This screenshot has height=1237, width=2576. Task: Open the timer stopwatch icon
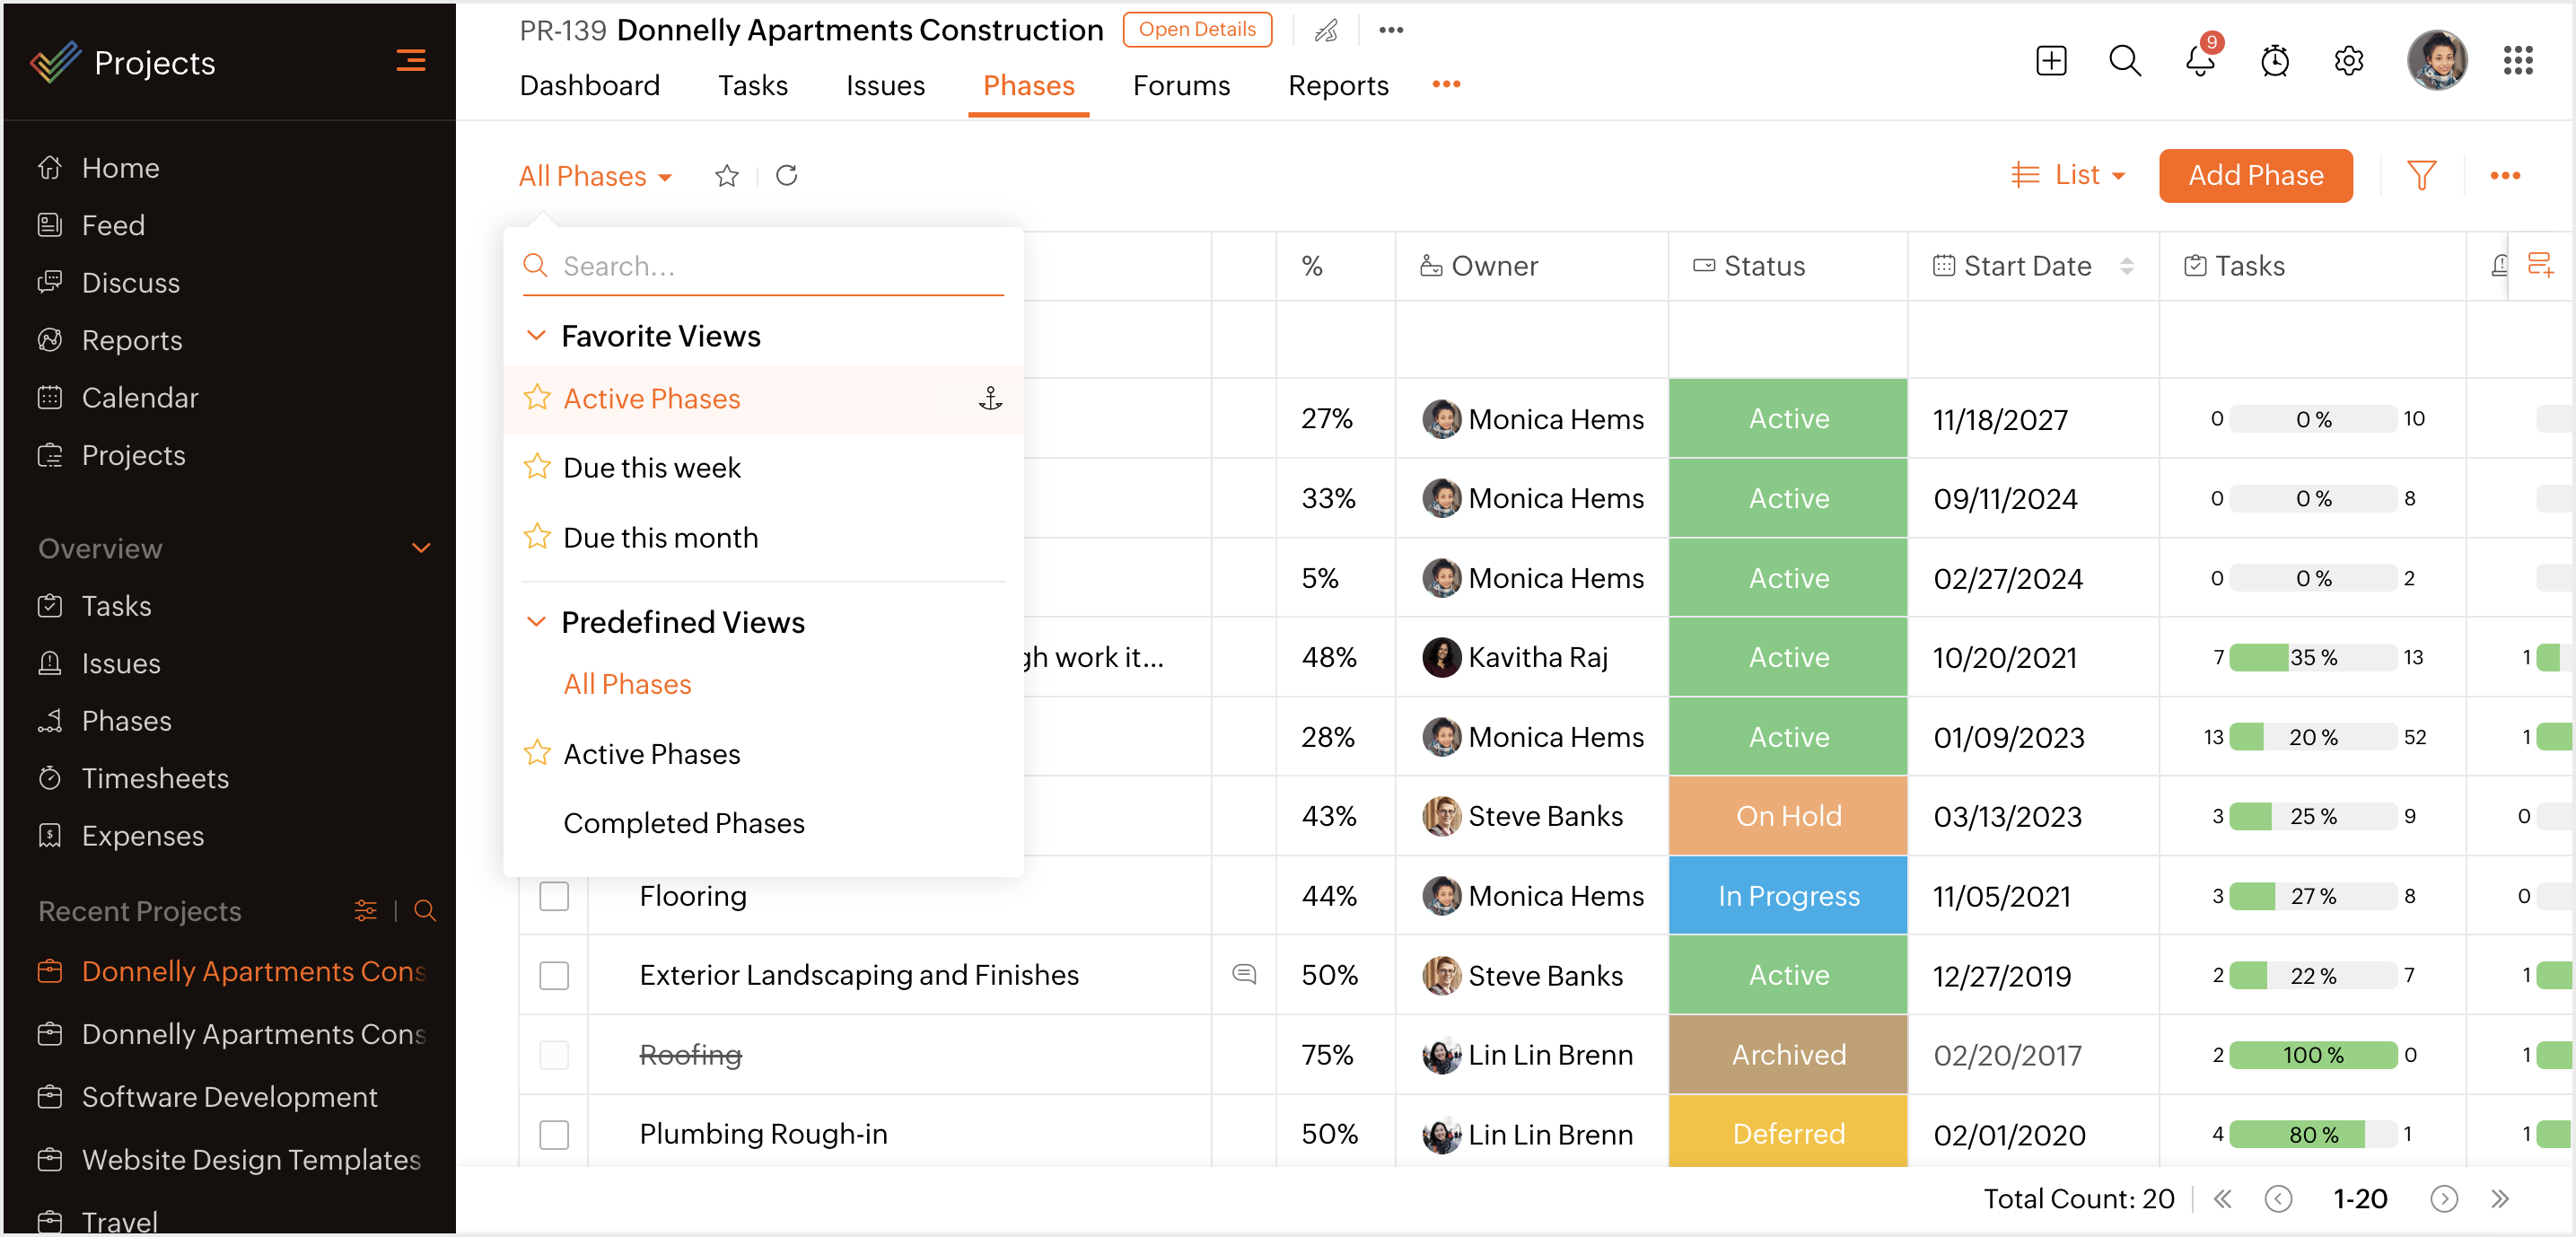(x=2274, y=61)
